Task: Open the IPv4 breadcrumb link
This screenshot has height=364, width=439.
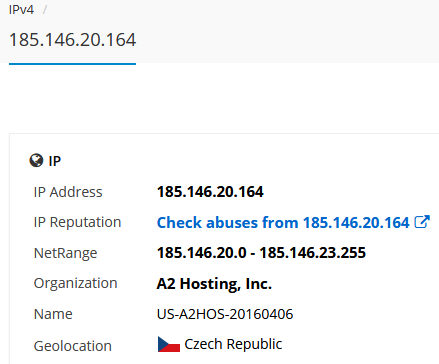Action: point(21,10)
